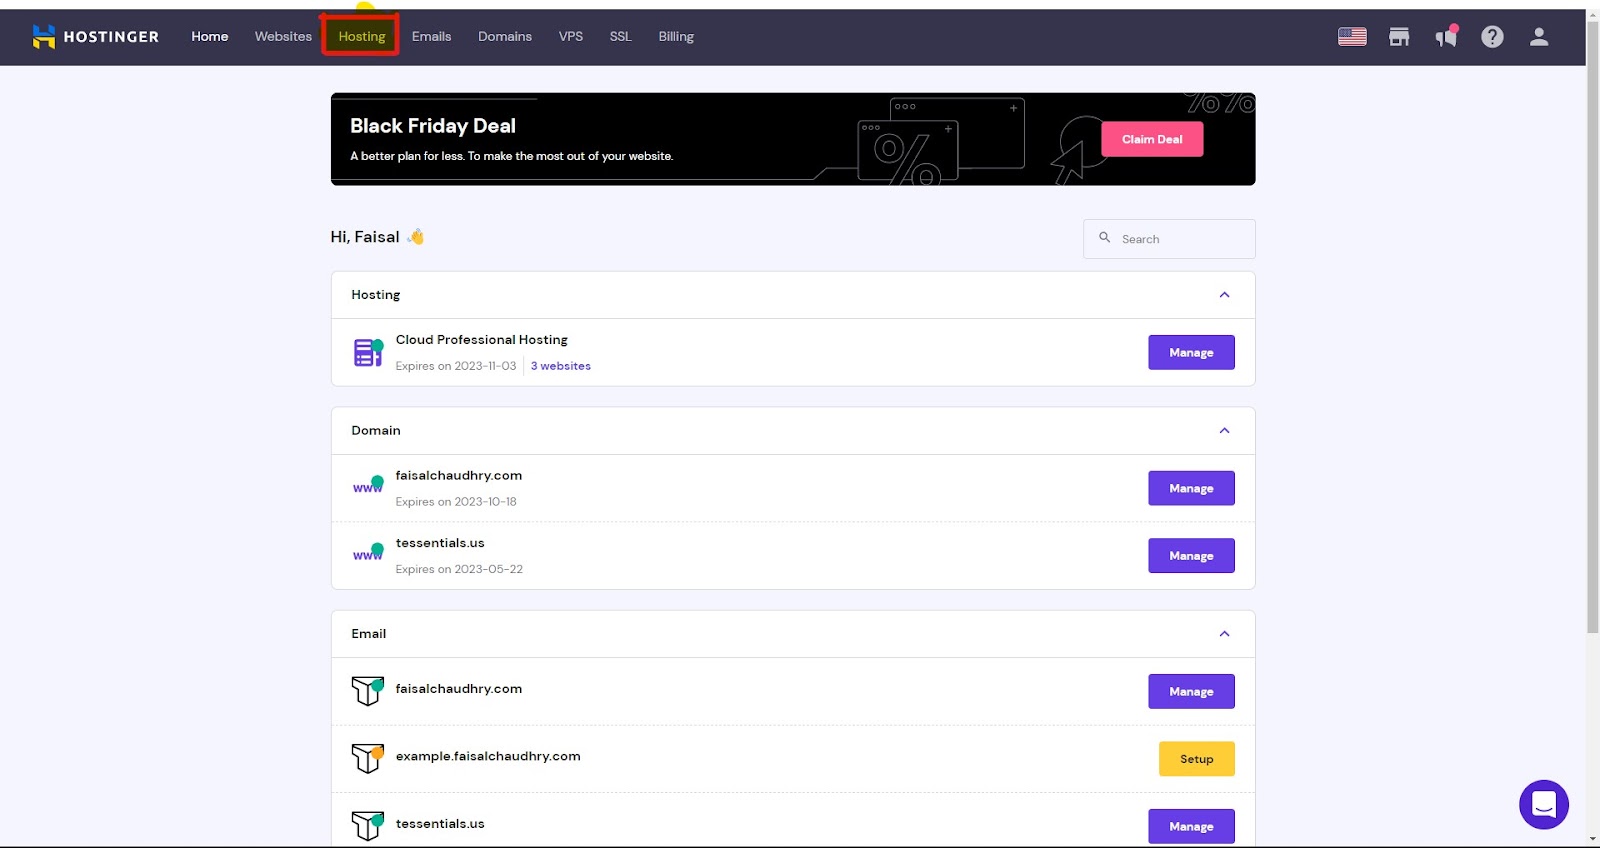
Task: Click tessentials.us domain name text
Action: pyautogui.click(x=440, y=543)
